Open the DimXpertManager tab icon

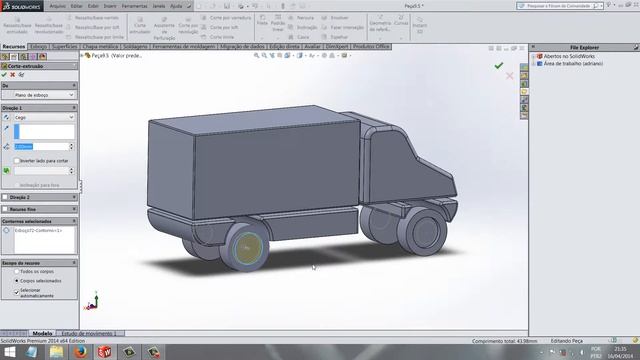33,57
